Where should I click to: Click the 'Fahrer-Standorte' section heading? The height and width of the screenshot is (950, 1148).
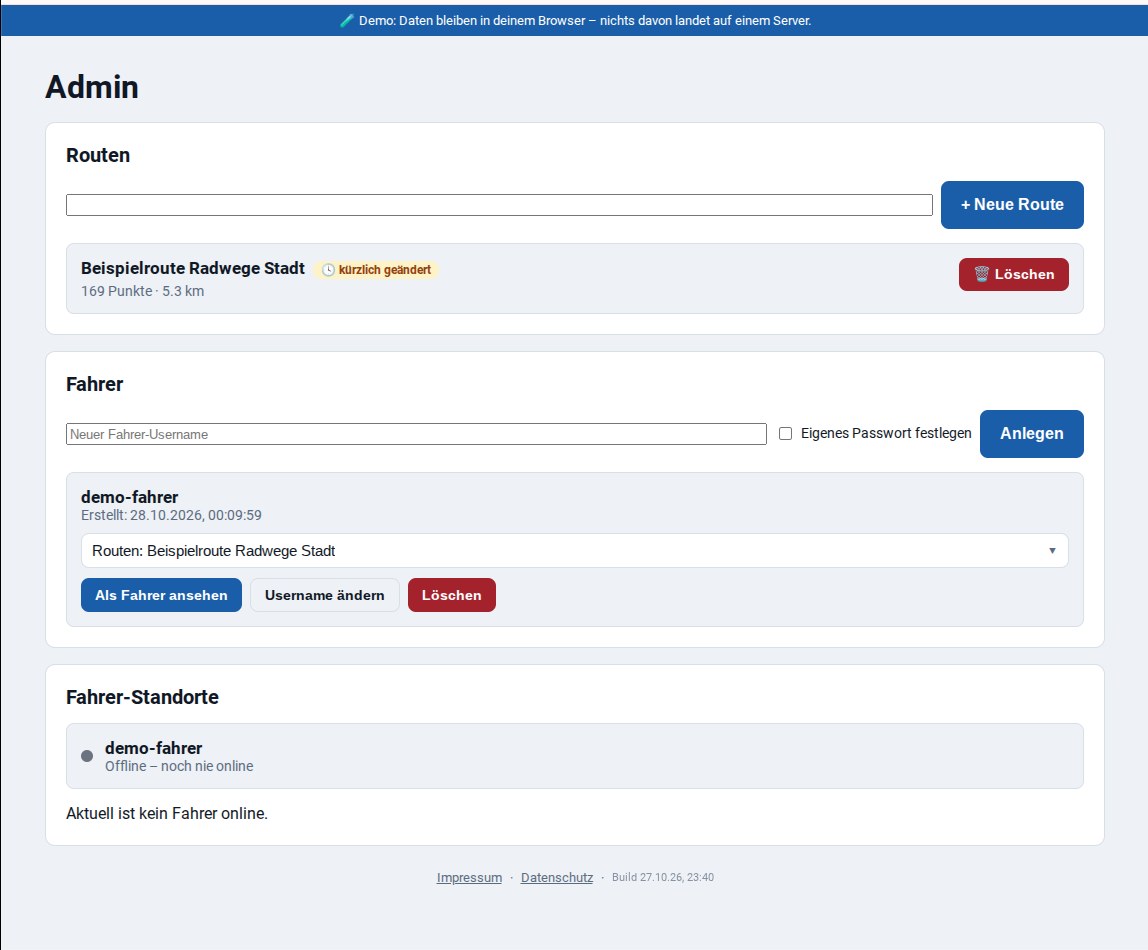click(x=142, y=697)
